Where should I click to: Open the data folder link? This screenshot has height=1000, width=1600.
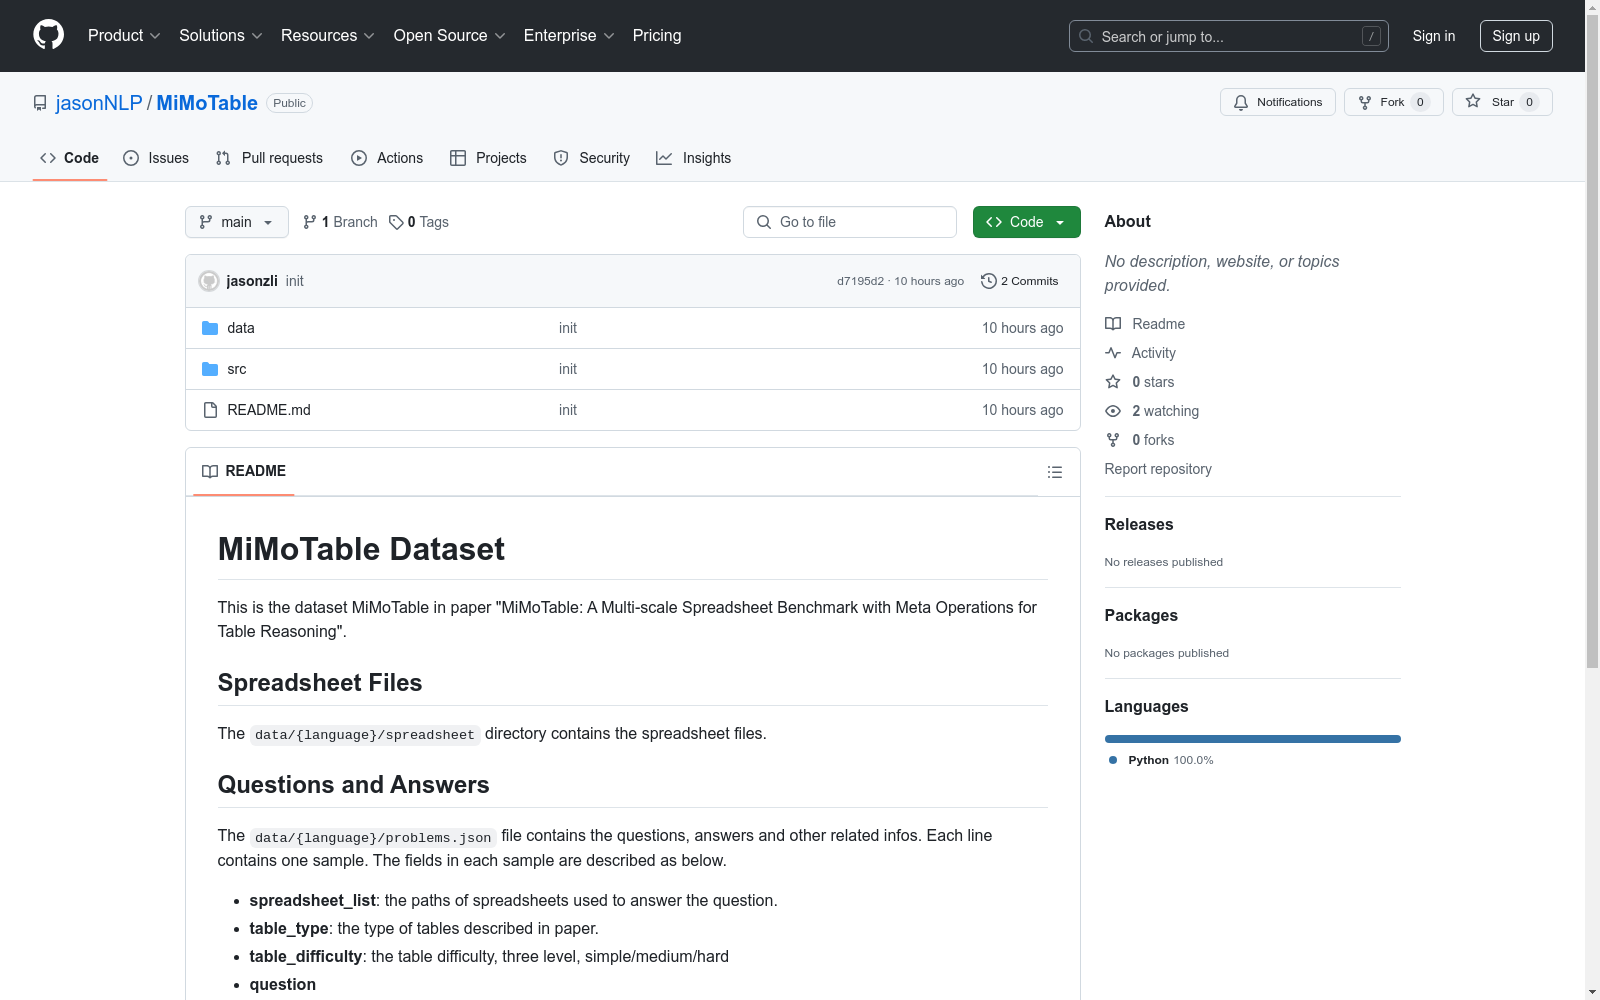[241, 328]
